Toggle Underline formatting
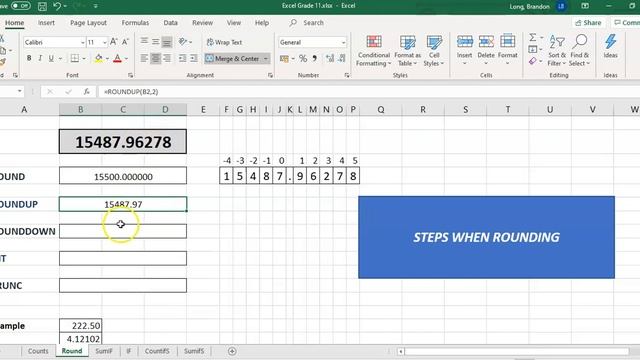This screenshot has width=640, height=360. pyautogui.click(x=51, y=58)
